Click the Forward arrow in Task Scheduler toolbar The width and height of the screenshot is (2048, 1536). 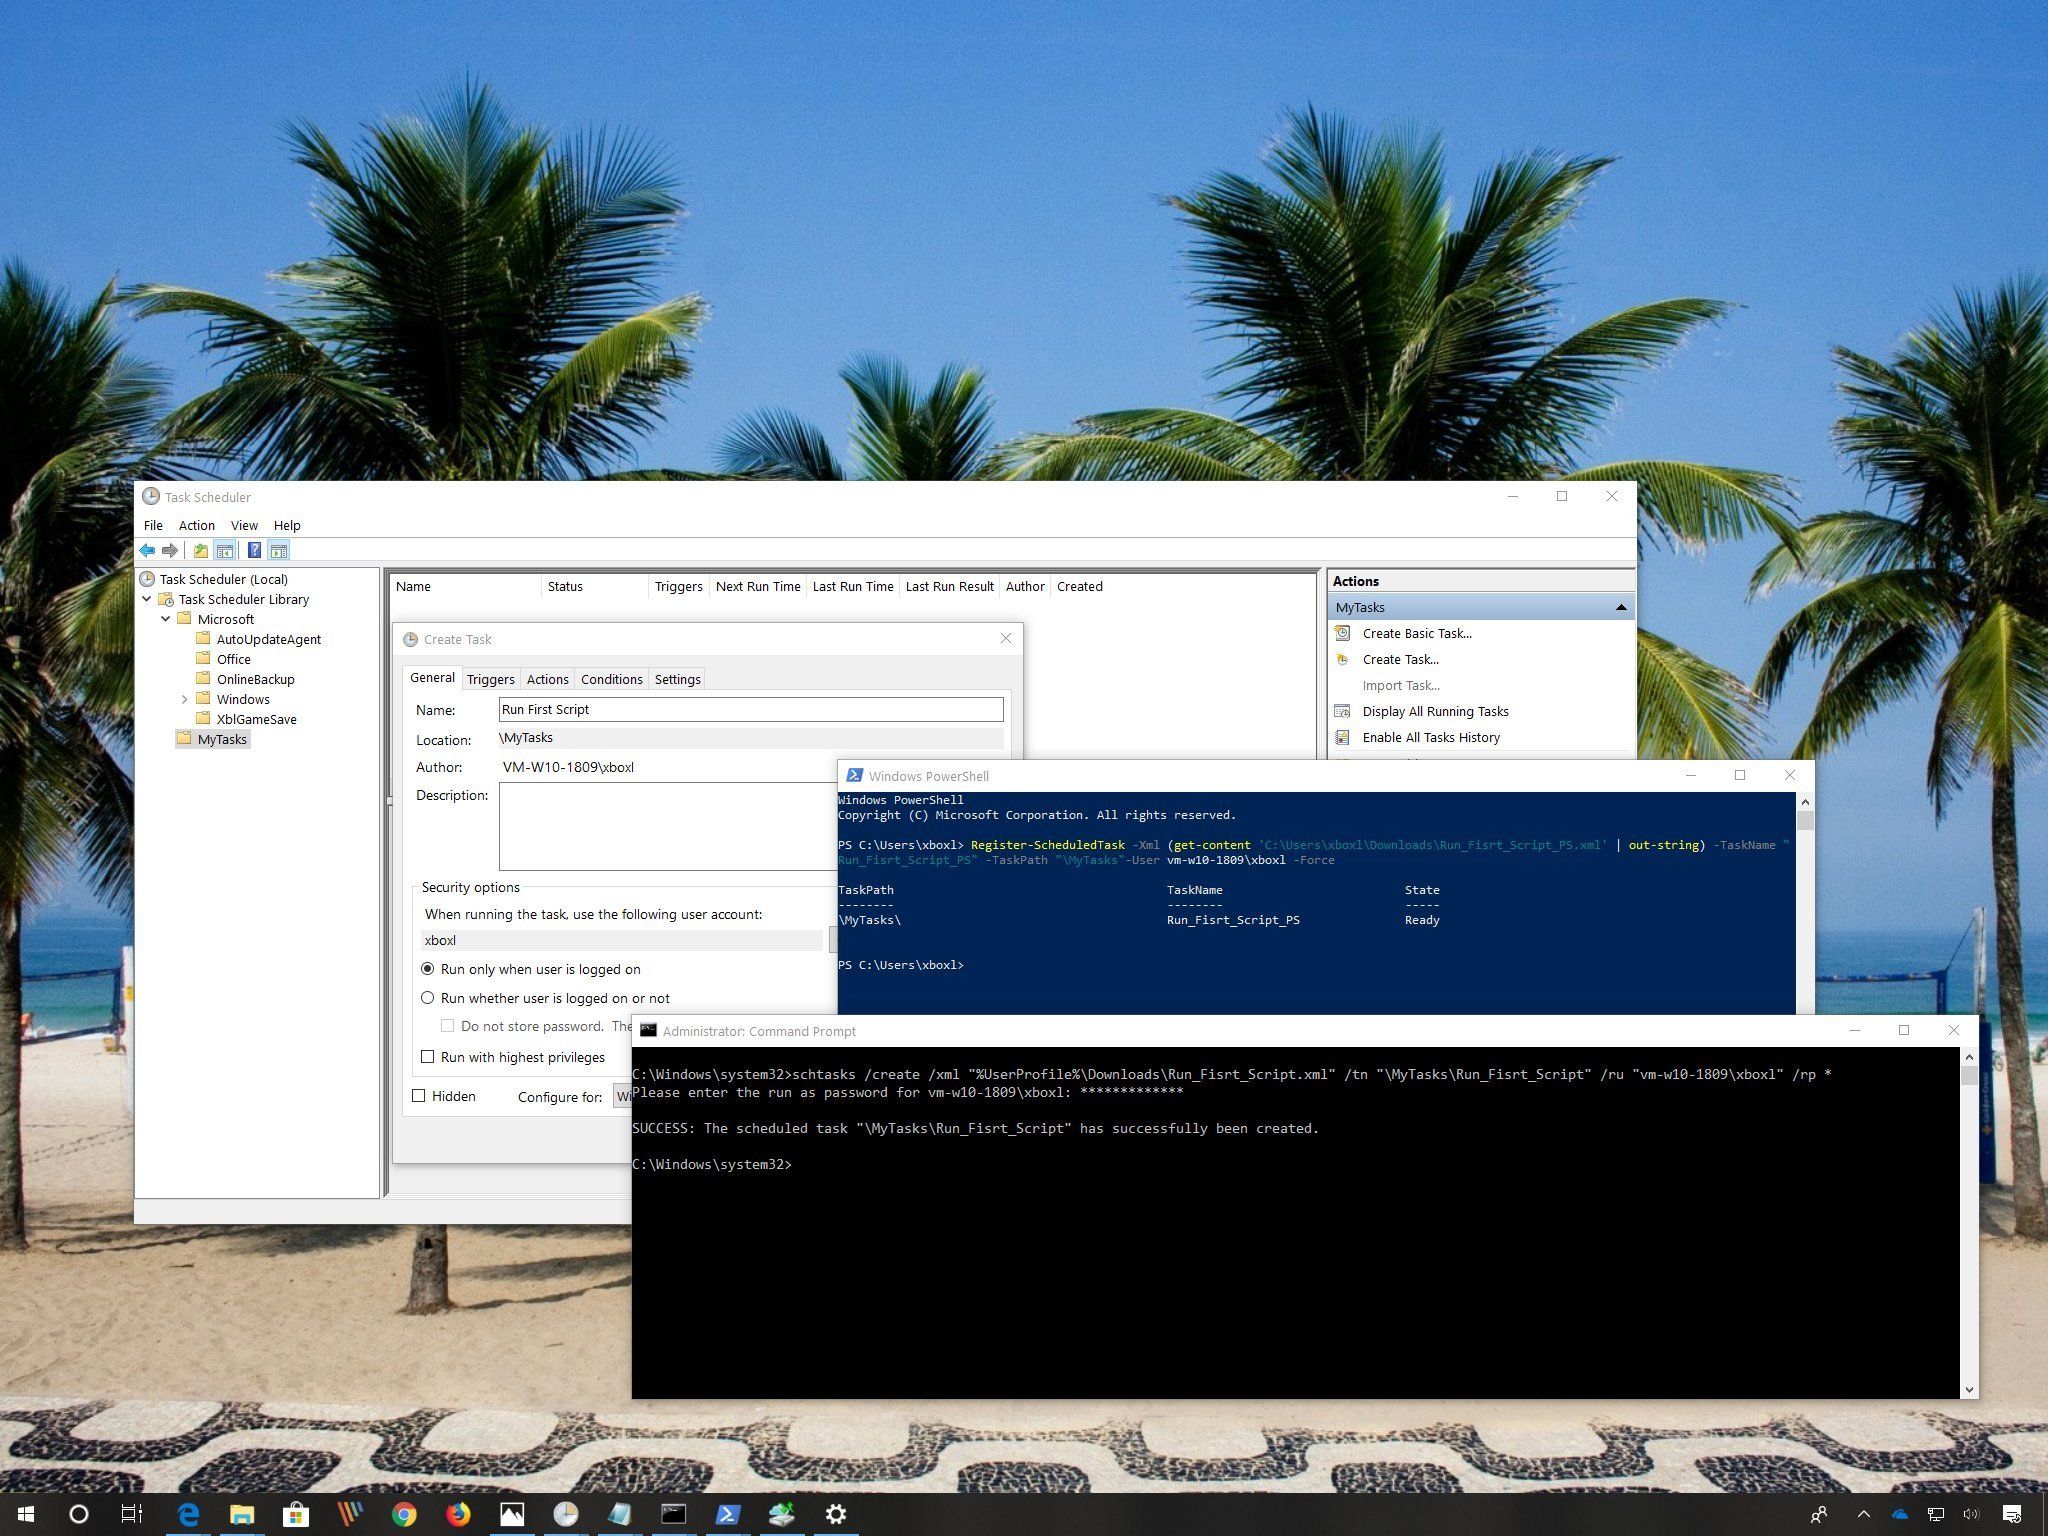(x=170, y=550)
